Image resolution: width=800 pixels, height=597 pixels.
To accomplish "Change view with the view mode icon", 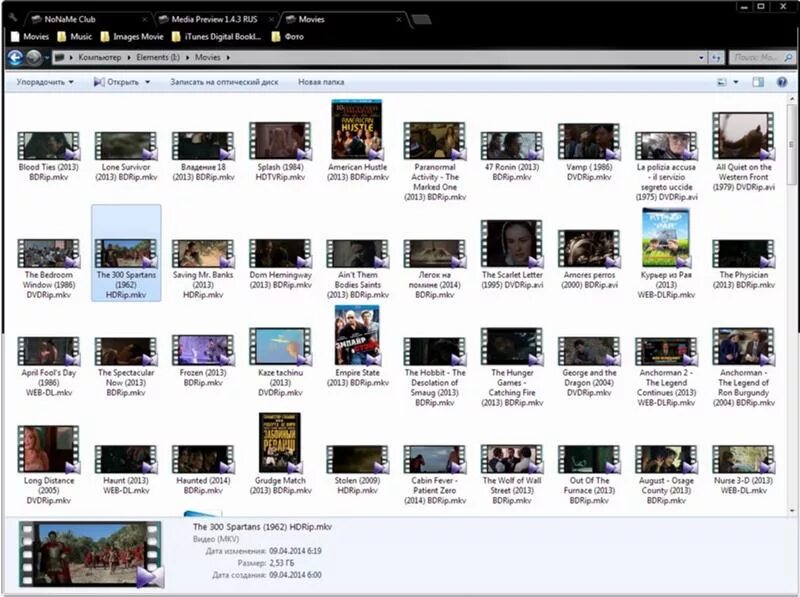I will tap(722, 82).
